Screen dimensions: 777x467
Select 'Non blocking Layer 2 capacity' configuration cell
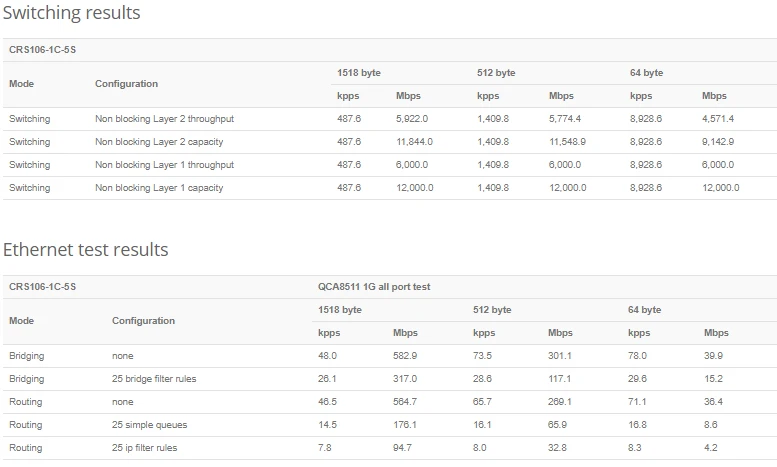pyautogui.click(x=158, y=142)
